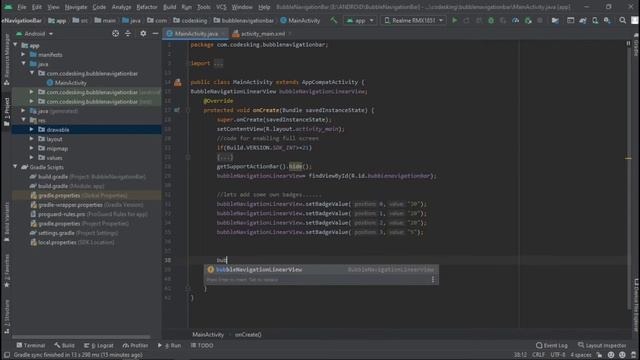This screenshot has width=640, height=360.
Task: Run the app with the green play icon
Action: (x=454, y=20)
